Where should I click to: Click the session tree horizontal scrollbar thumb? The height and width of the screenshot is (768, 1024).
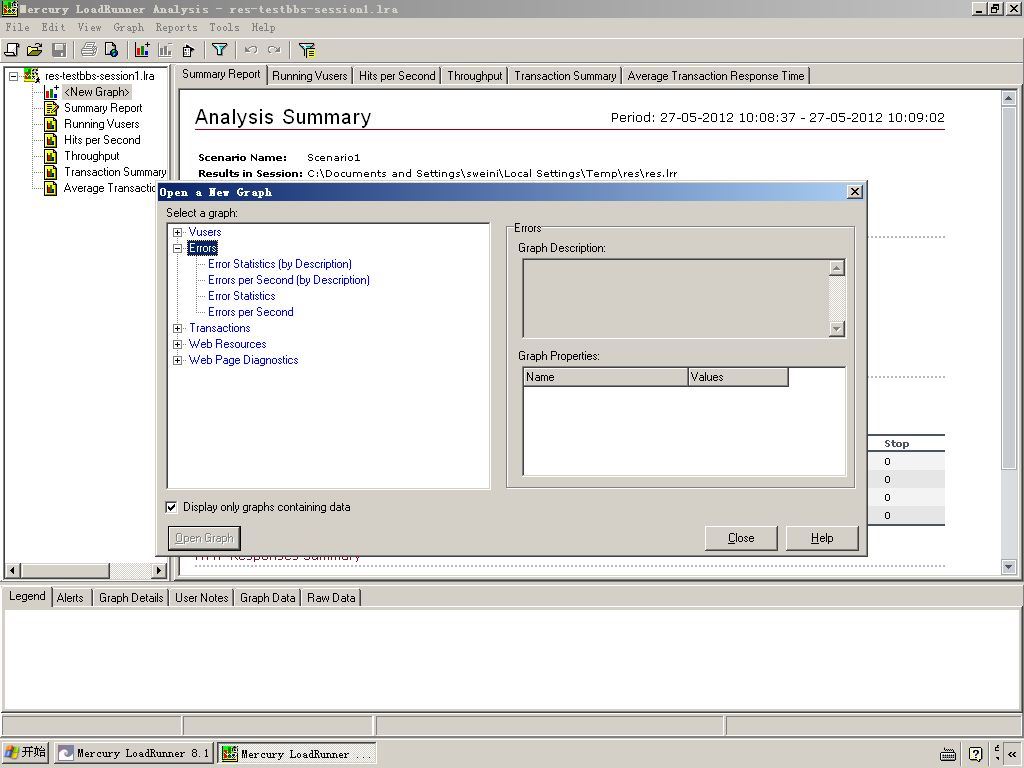click(65, 570)
